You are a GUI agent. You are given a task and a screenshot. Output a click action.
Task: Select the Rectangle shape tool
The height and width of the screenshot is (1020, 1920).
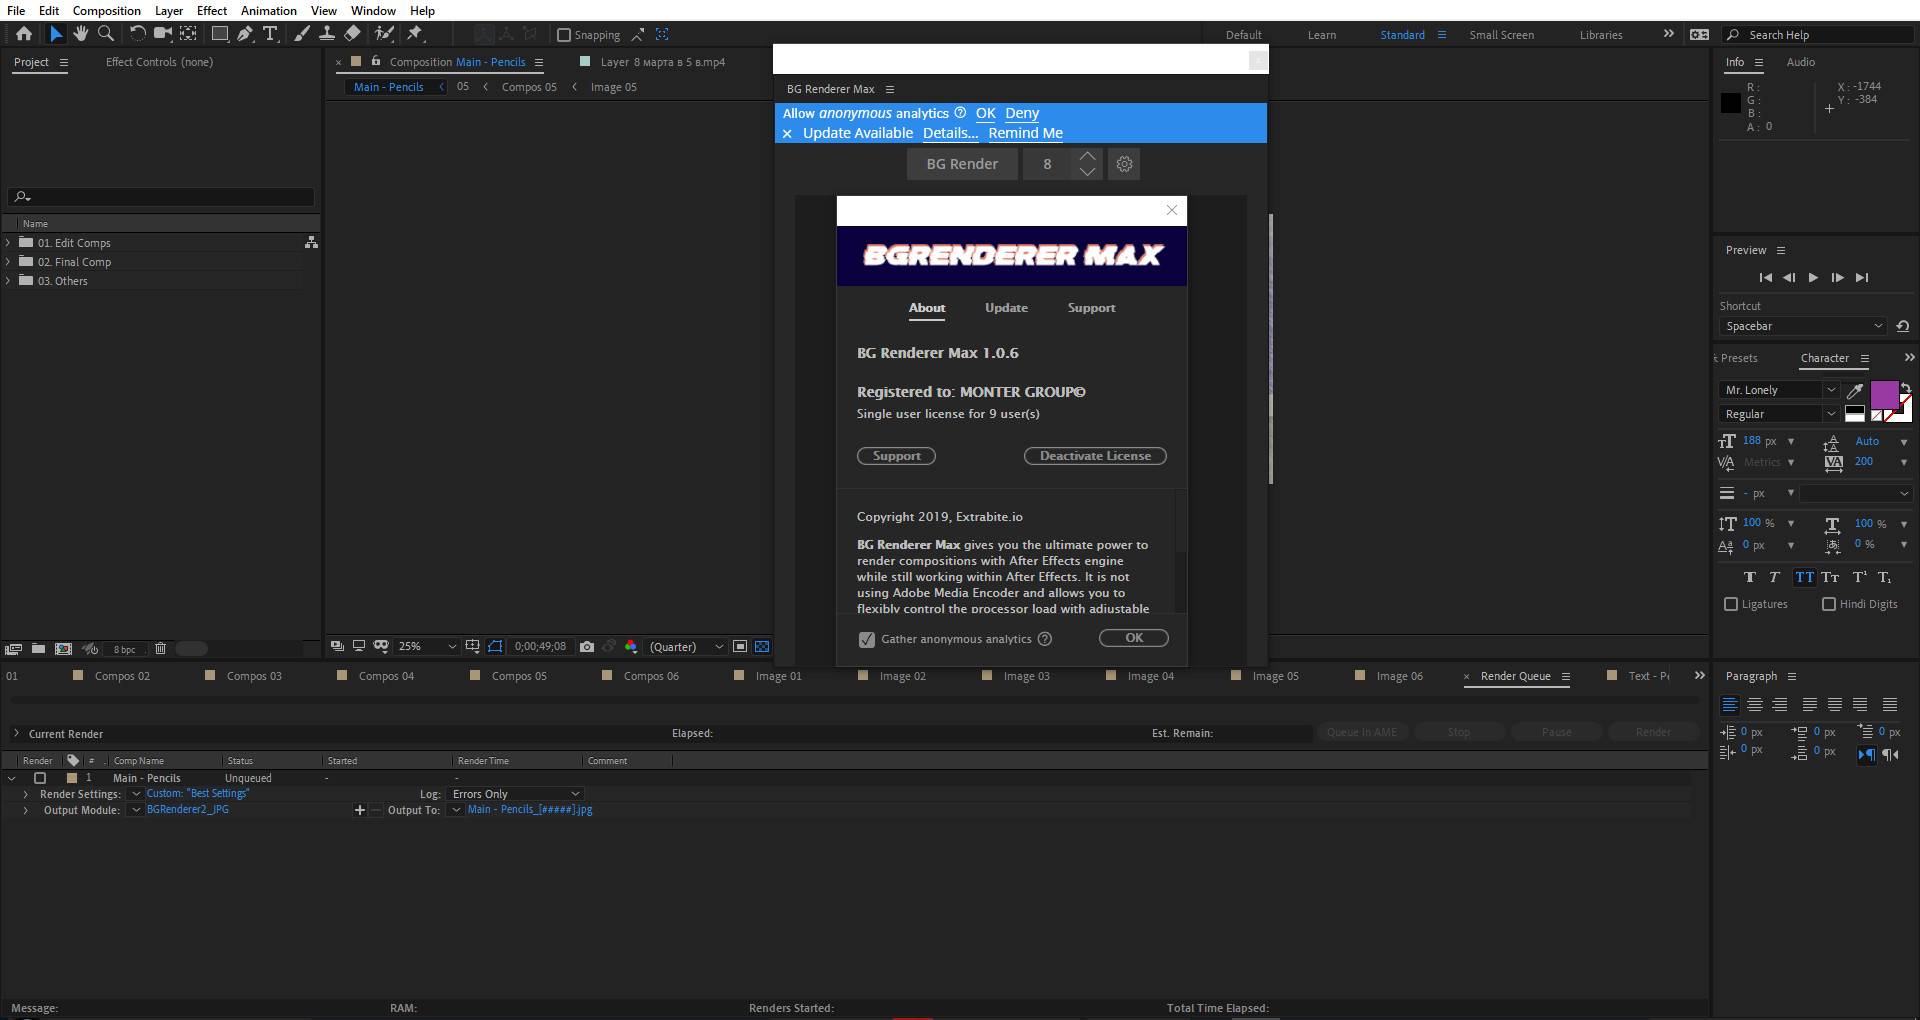point(219,34)
